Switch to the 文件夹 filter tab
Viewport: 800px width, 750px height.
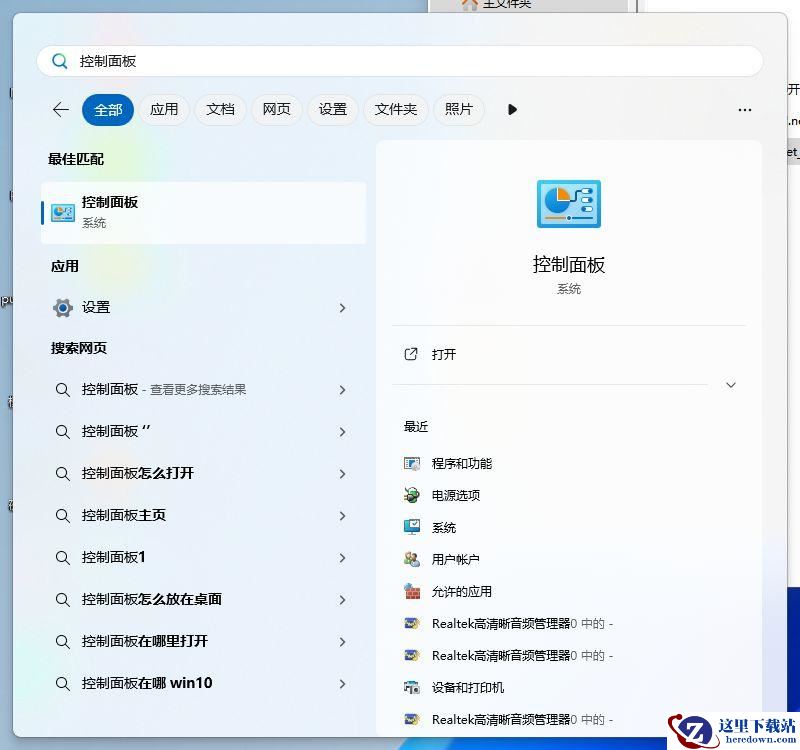[395, 110]
